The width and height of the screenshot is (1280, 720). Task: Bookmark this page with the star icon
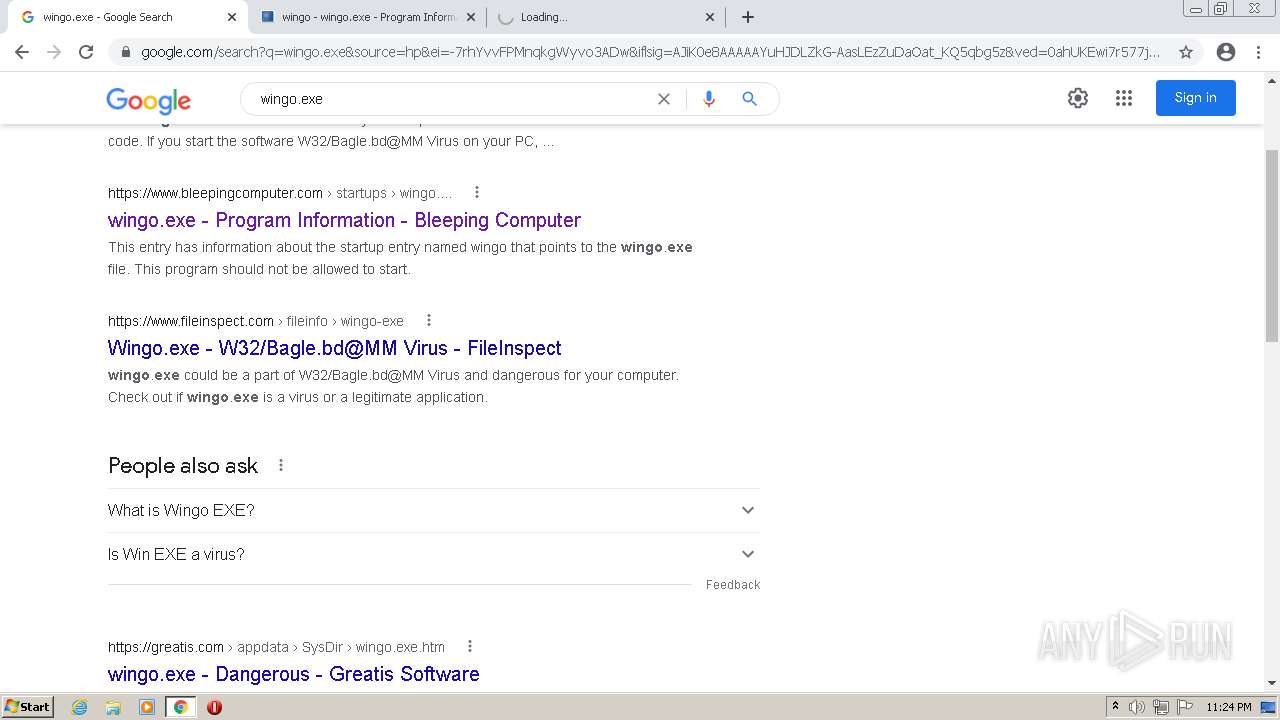(1186, 52)
